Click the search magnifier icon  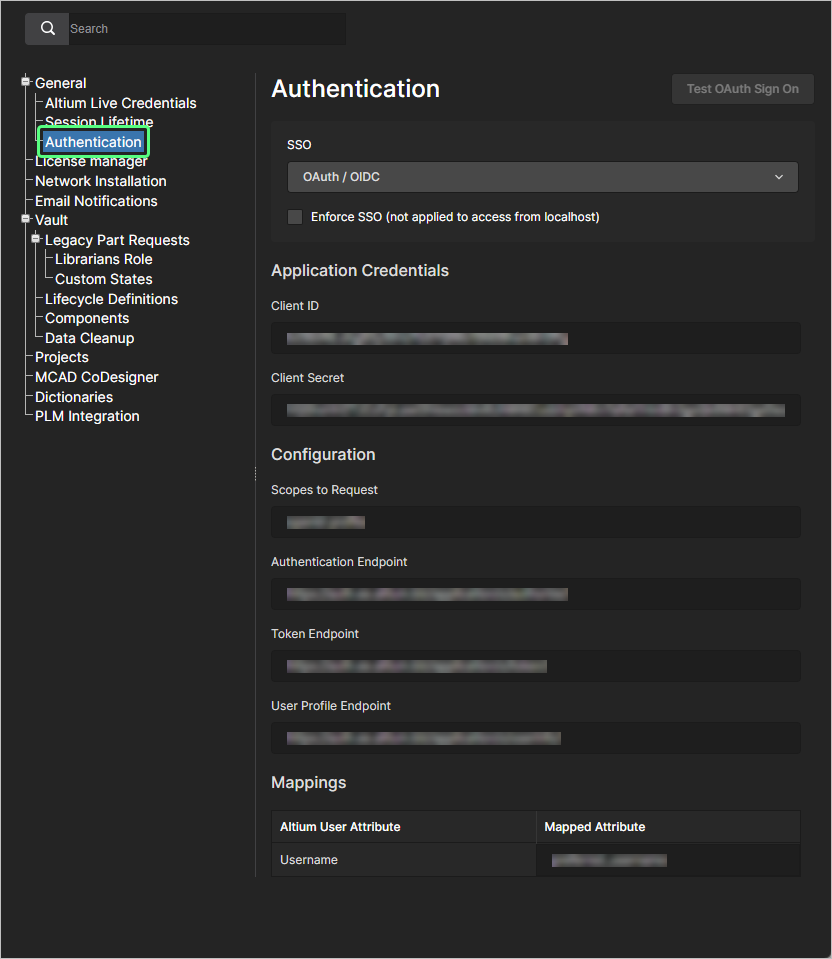[47, 29]
